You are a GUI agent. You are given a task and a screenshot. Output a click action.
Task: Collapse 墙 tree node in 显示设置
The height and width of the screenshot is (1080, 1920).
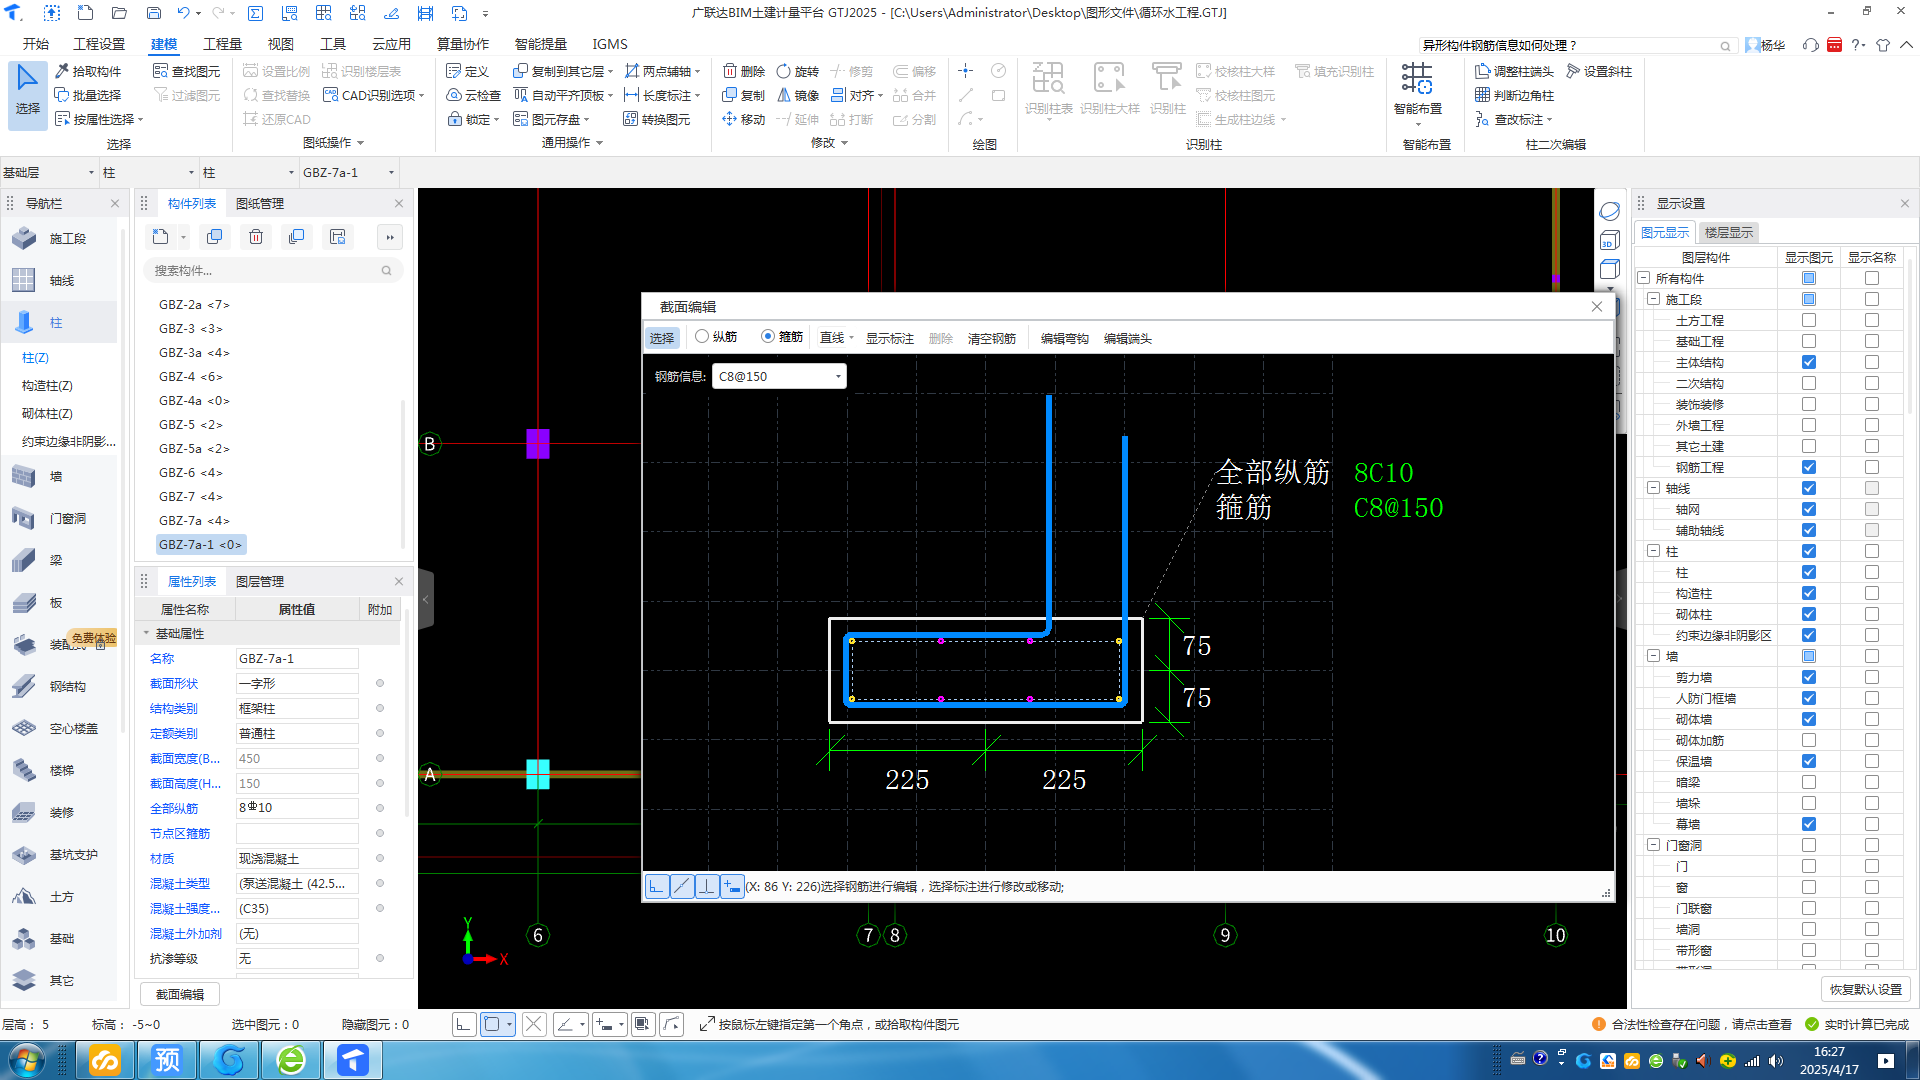tap(1654, 656)
